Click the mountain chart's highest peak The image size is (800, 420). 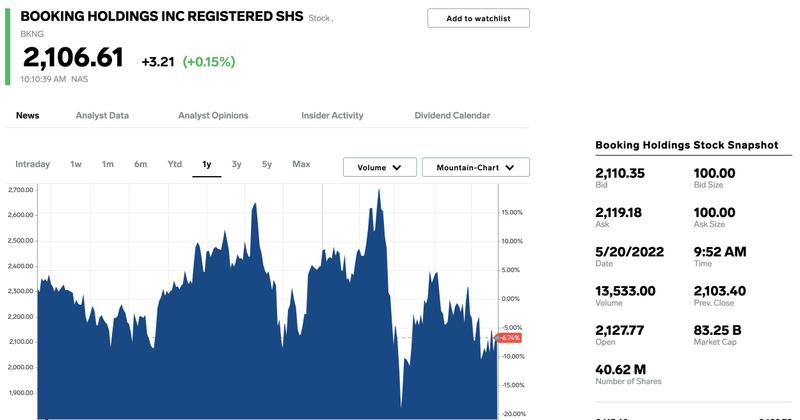coord(379,191)
